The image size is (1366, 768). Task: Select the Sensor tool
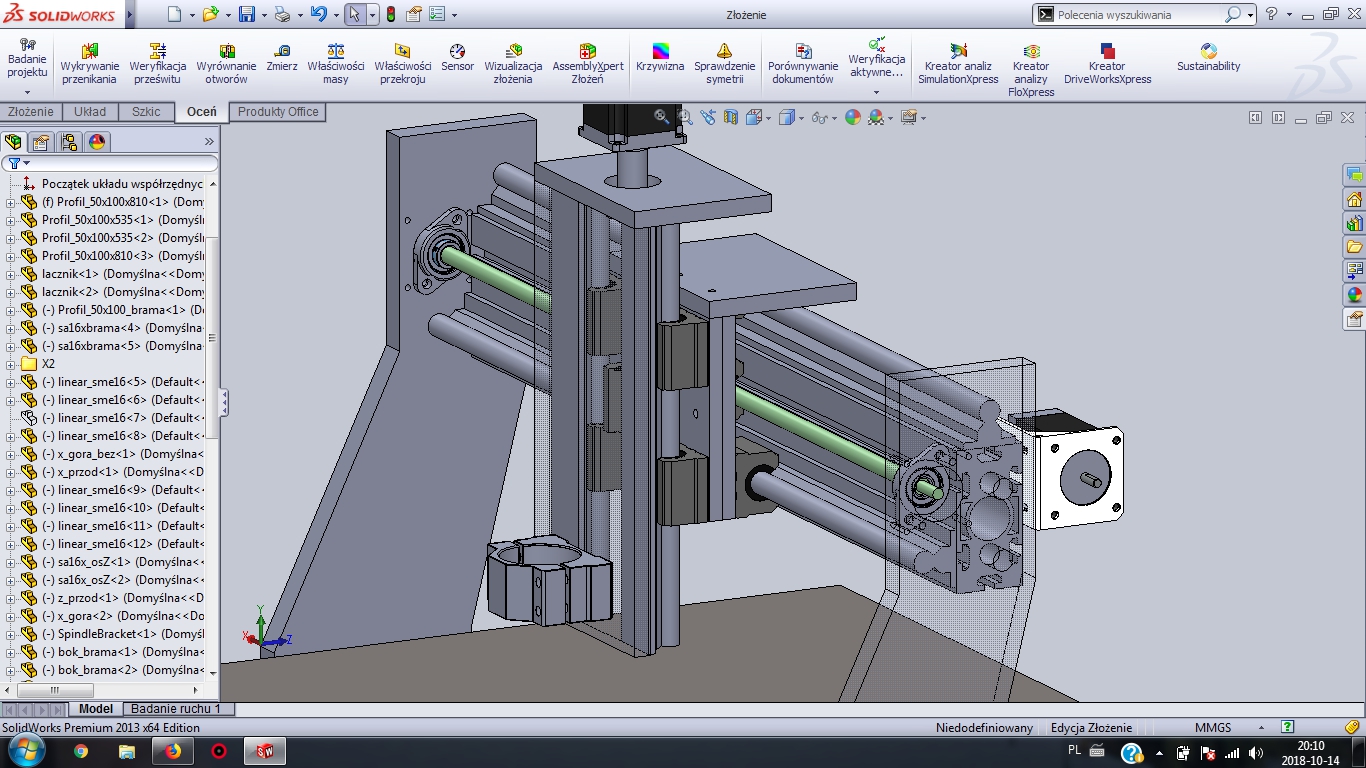coord(457,58)
